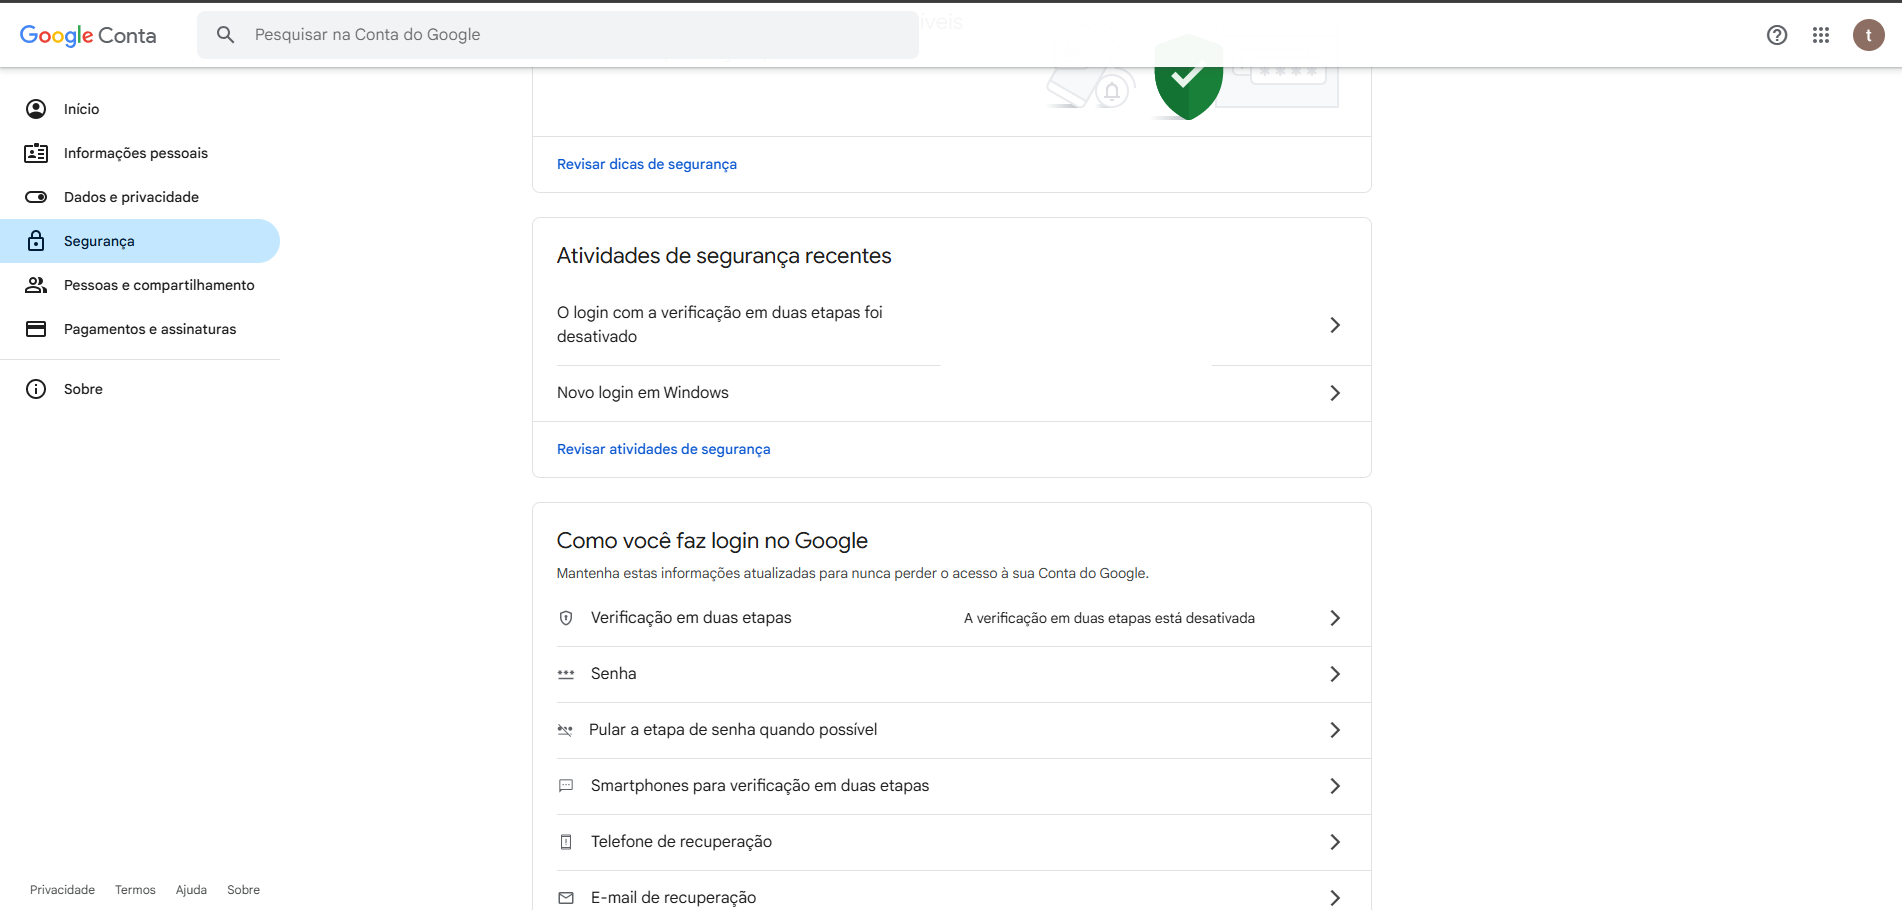Expand the Senha row chevron
Viewport: 1902px width, 918px height.
pos(1334,674)
